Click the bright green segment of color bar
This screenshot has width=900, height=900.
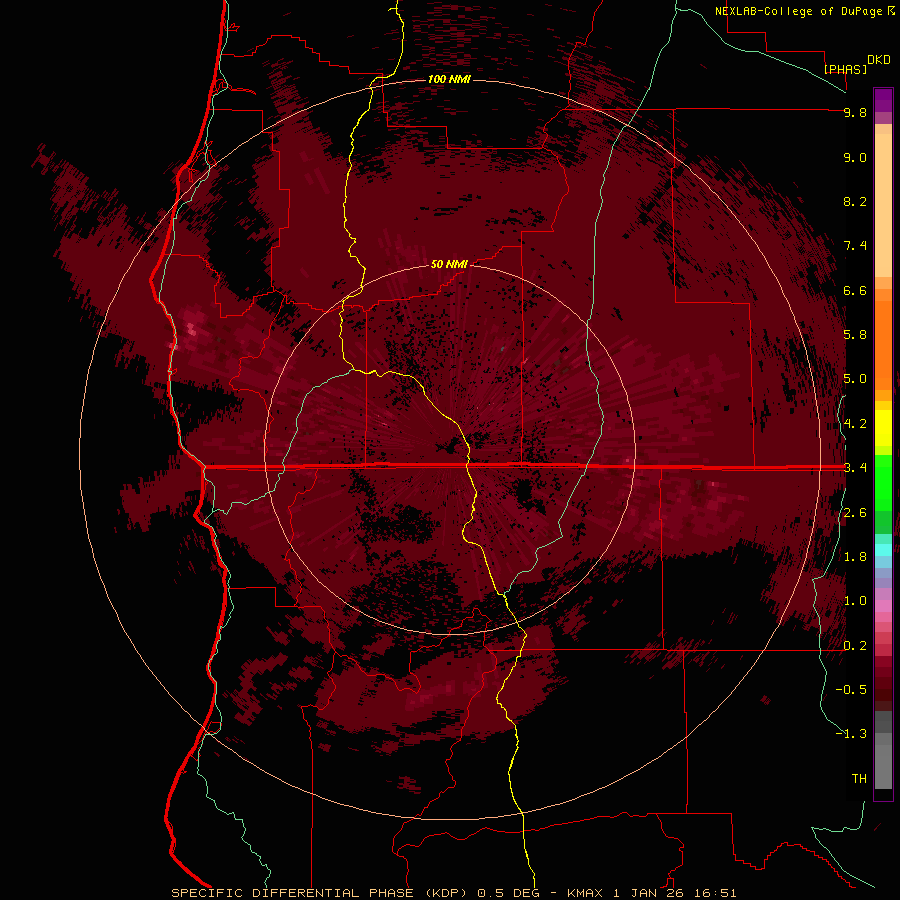pyautogui.click(x=883, y=483)
